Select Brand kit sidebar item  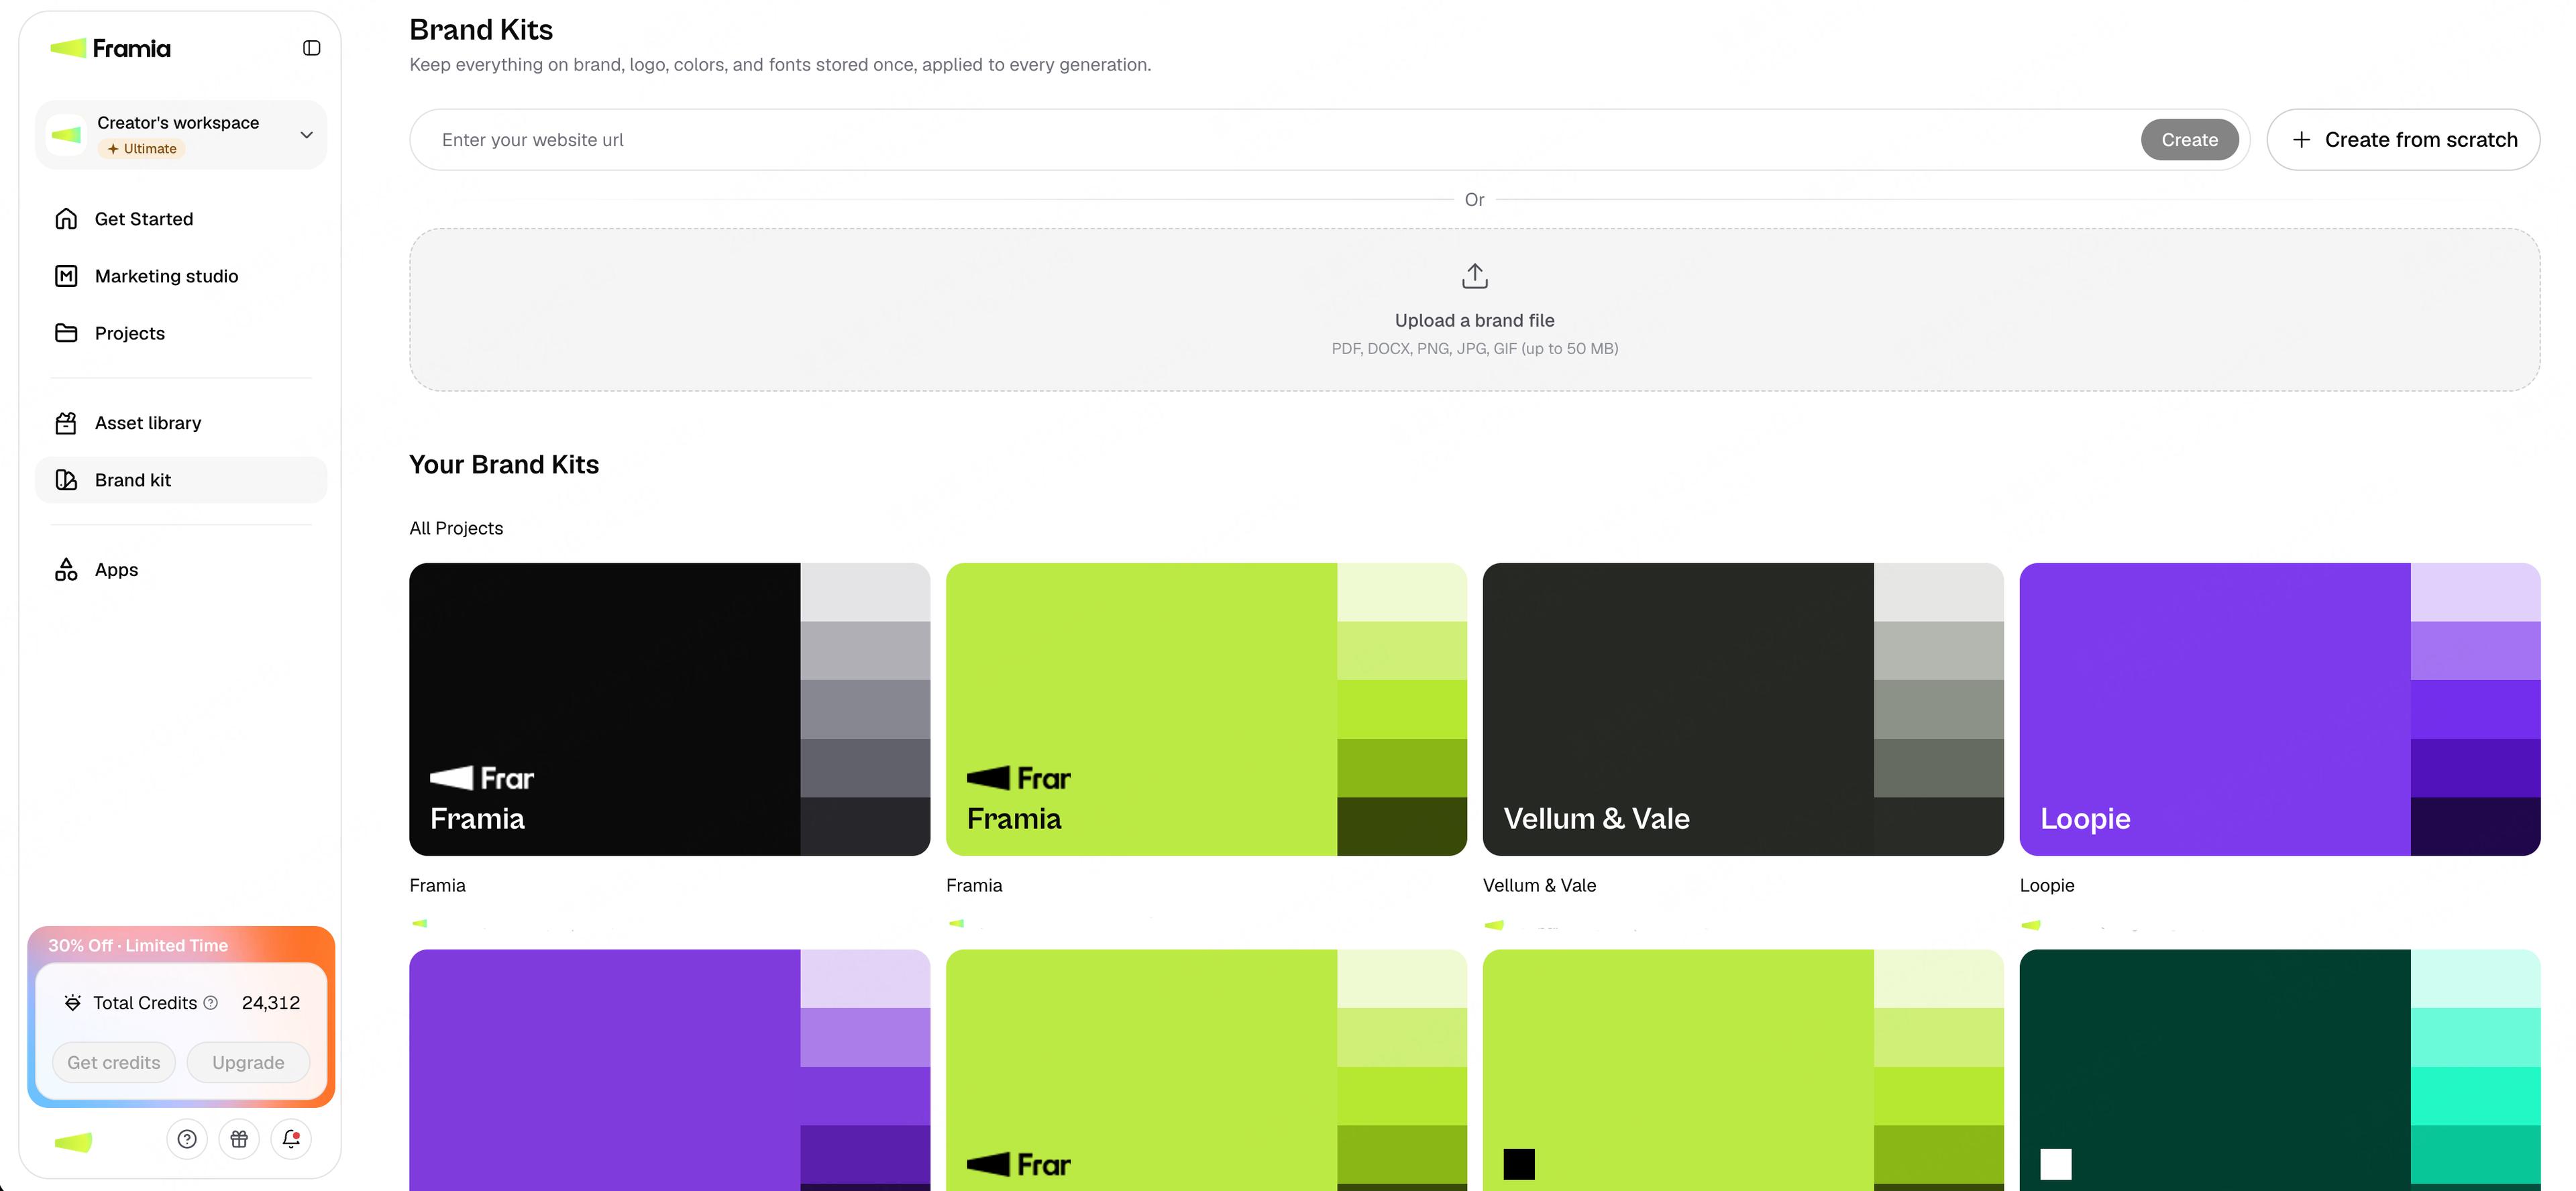pos(181,480)
